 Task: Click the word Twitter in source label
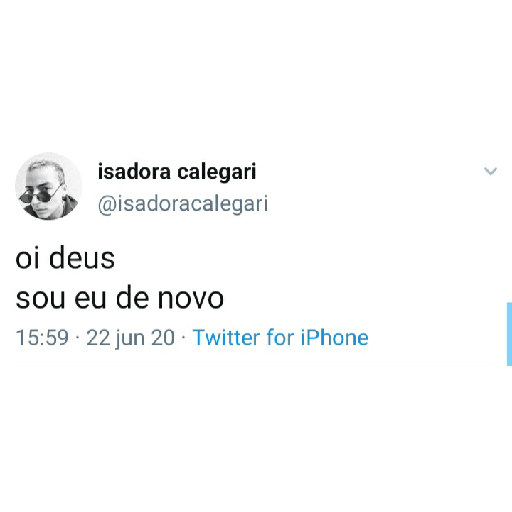(x=227, y=337)
